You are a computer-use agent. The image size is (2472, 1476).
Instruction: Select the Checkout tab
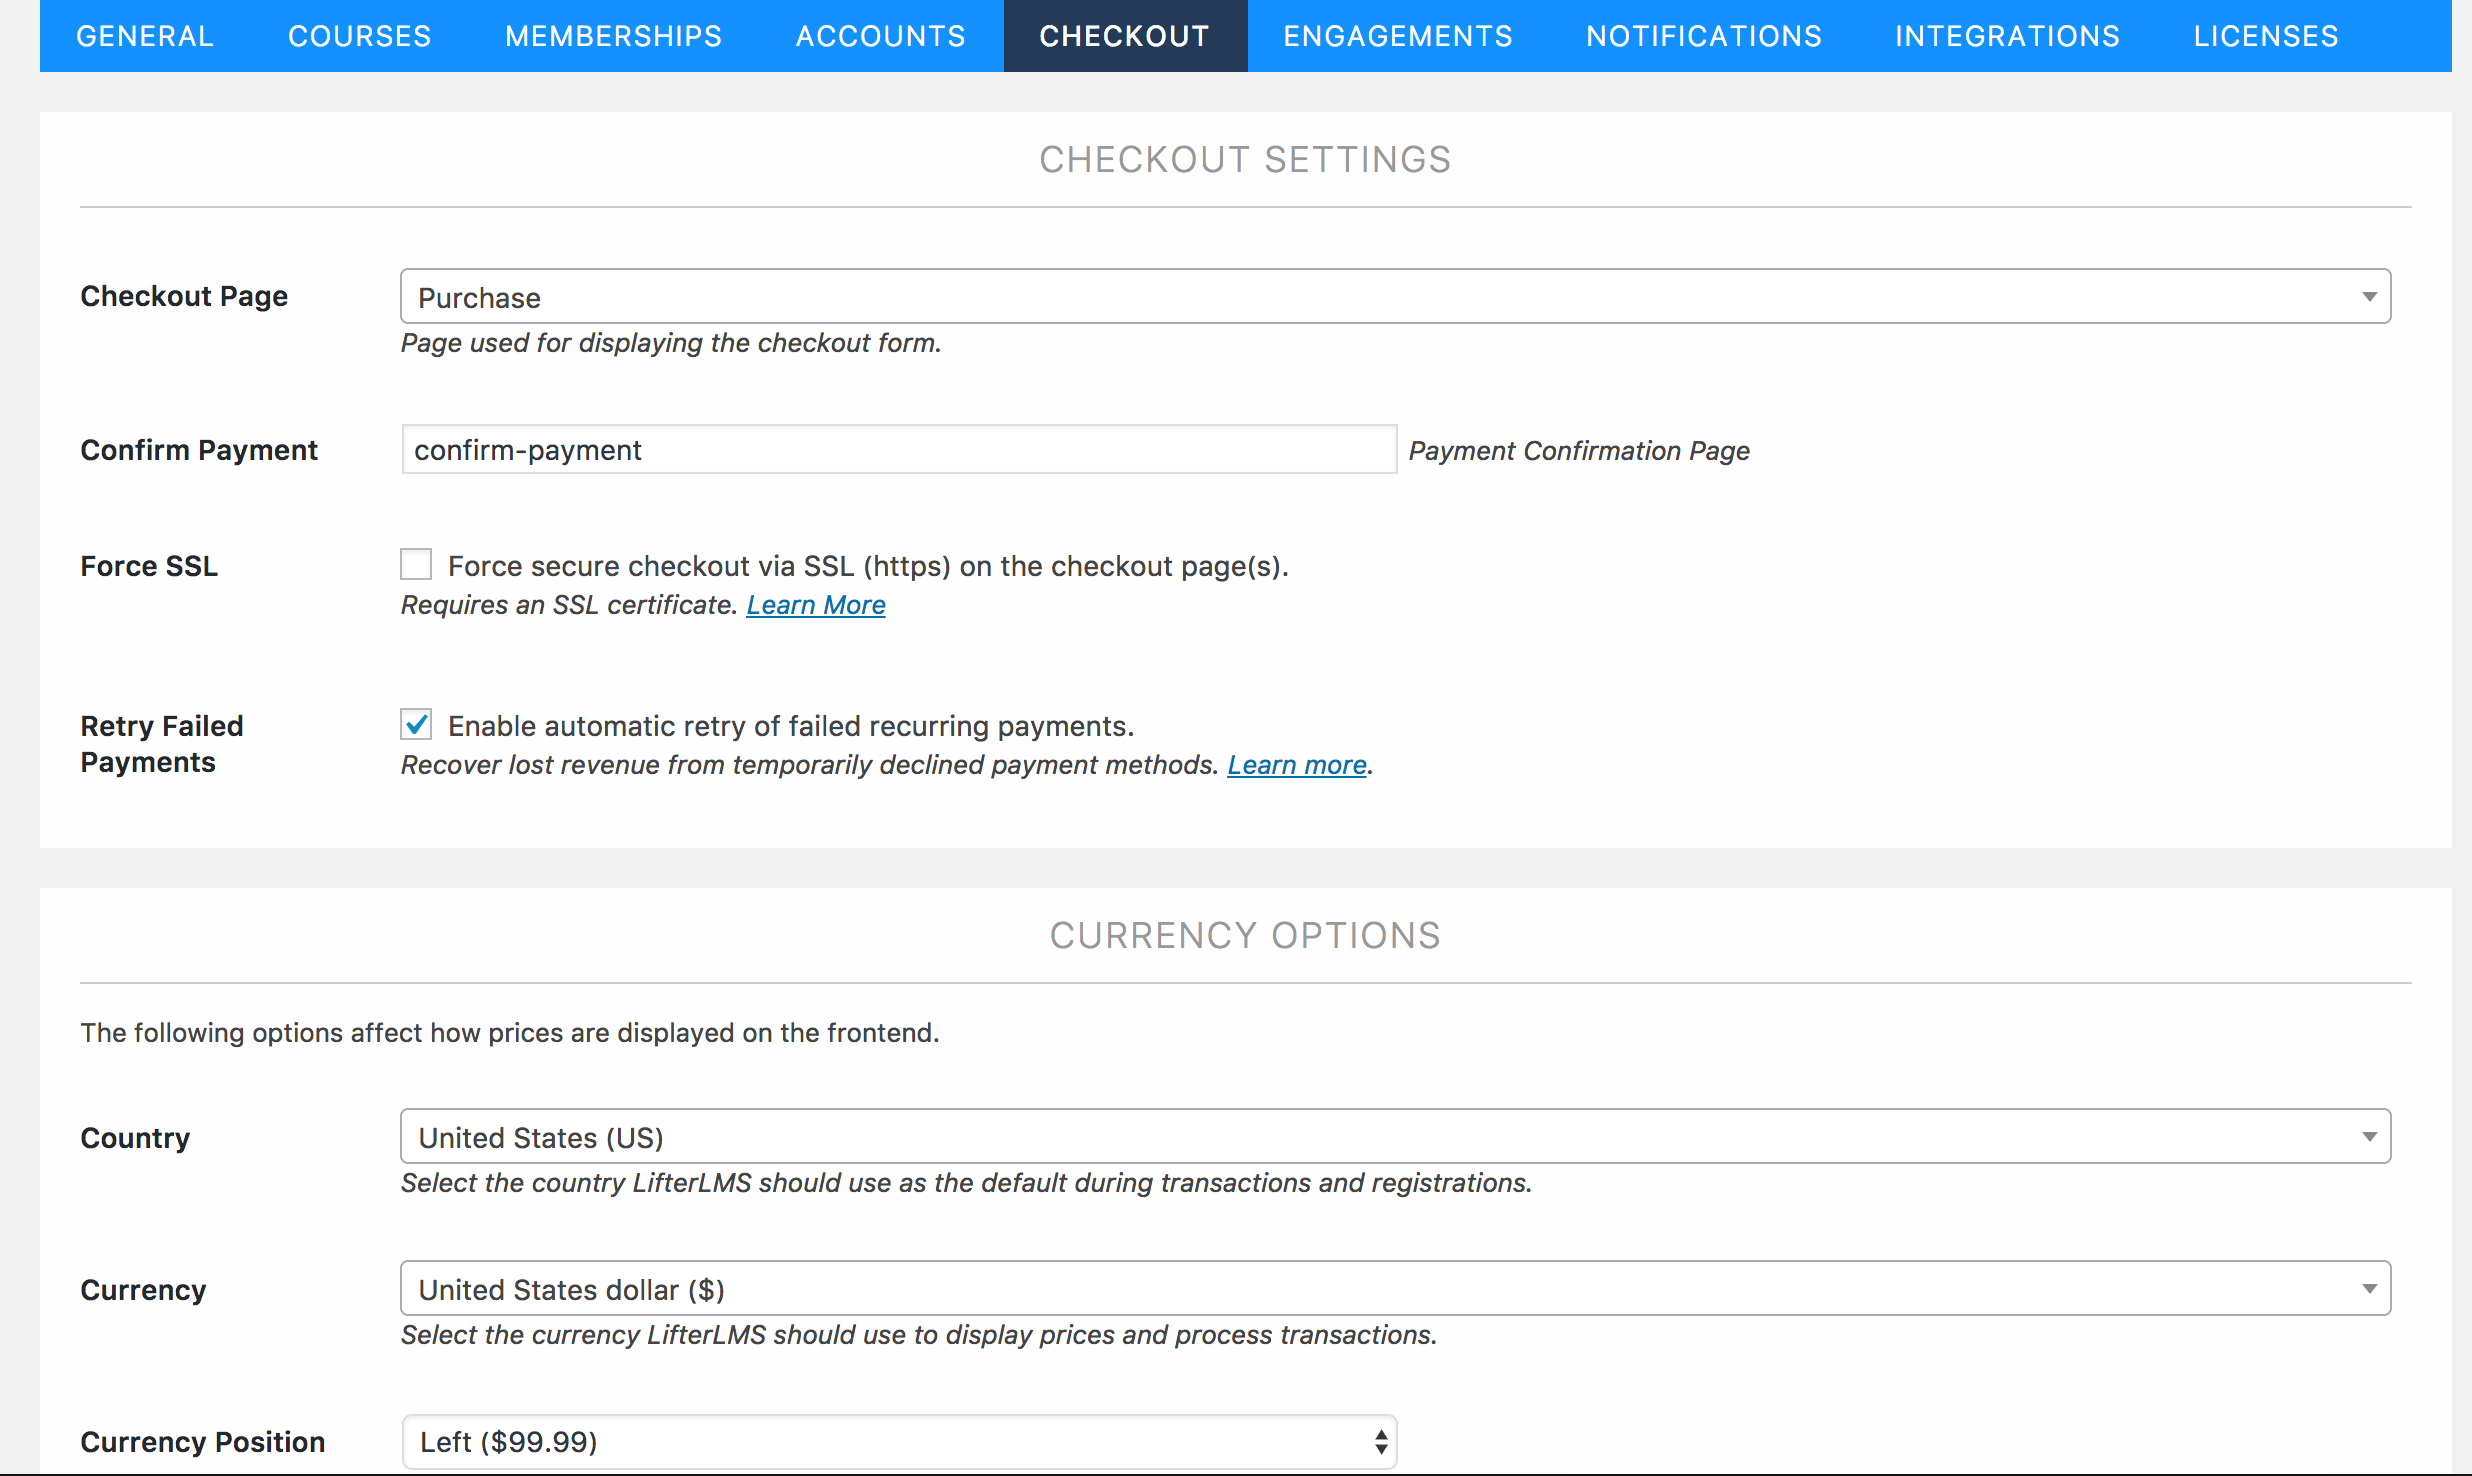[1125, 36]
